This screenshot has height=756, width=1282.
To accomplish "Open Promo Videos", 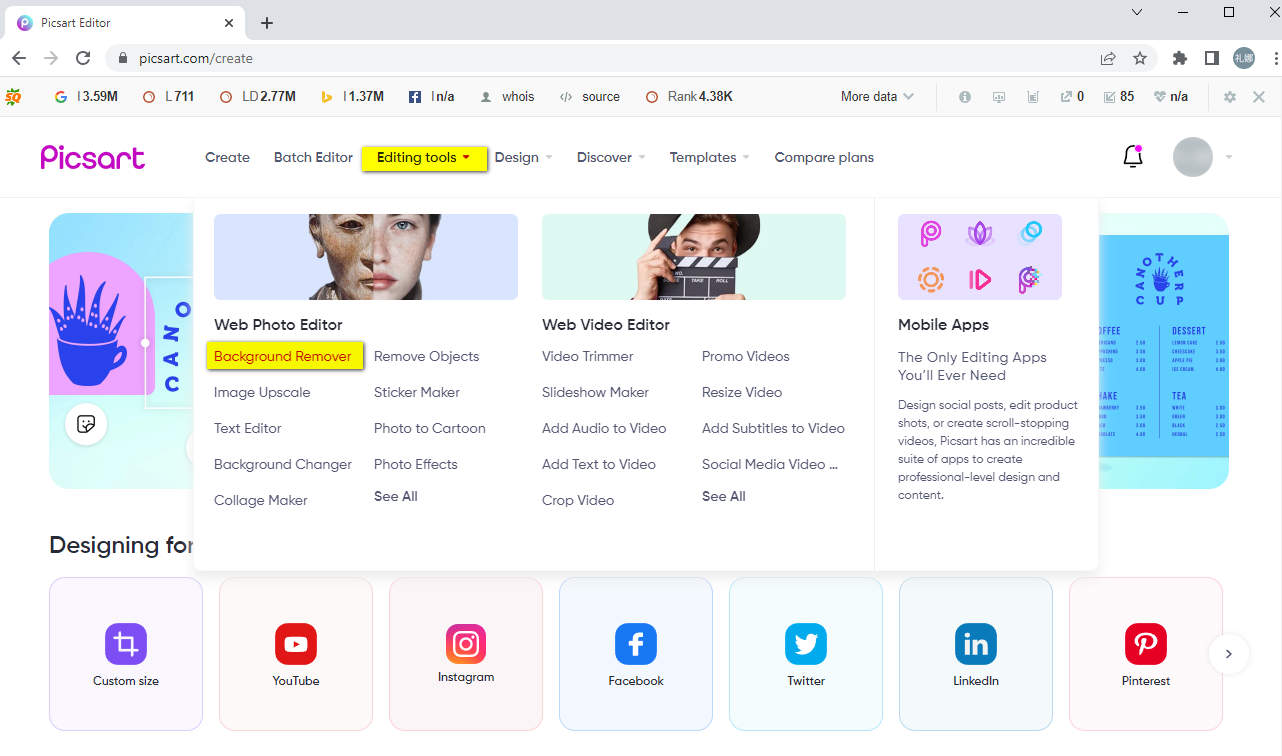I will click(746, 356).
